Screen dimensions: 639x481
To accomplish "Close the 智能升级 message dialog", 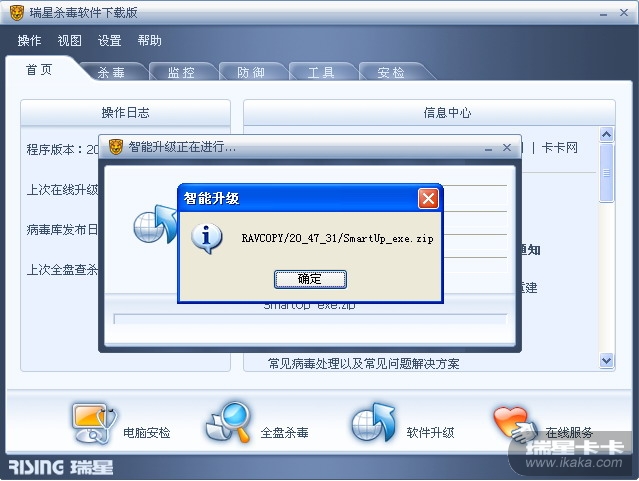I will (428, 199).
